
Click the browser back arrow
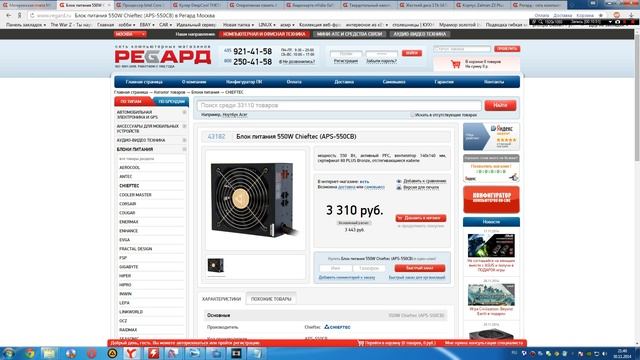pos(9,15)
